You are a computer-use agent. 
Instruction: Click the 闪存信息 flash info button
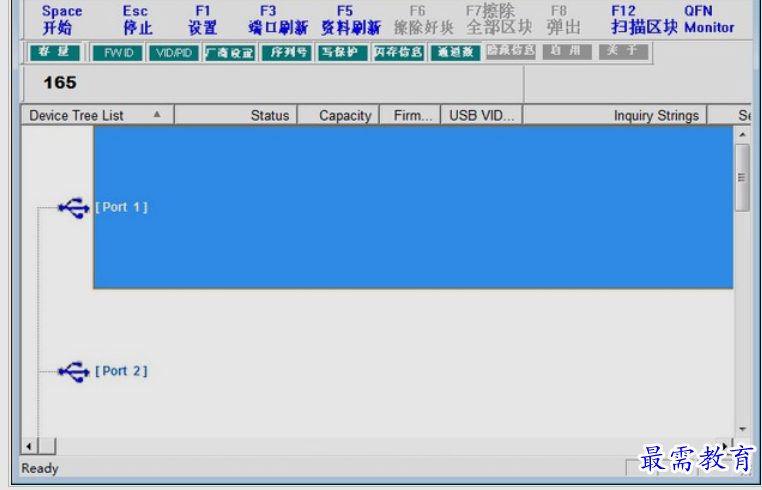coord(399,52)
